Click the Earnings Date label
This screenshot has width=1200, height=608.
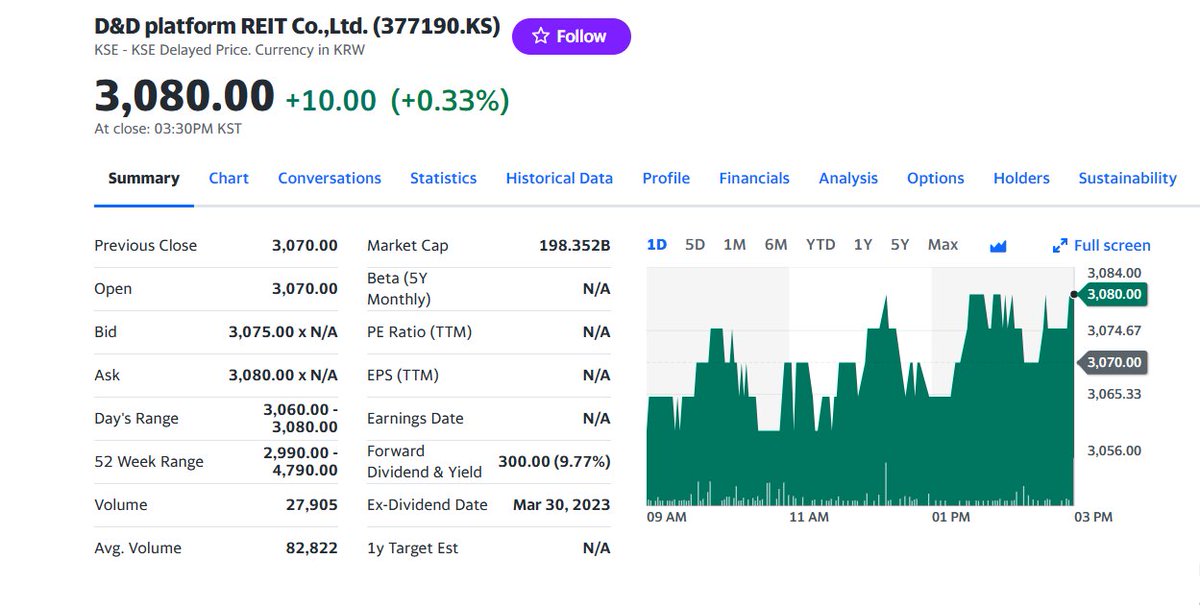(x=415, y=419)
